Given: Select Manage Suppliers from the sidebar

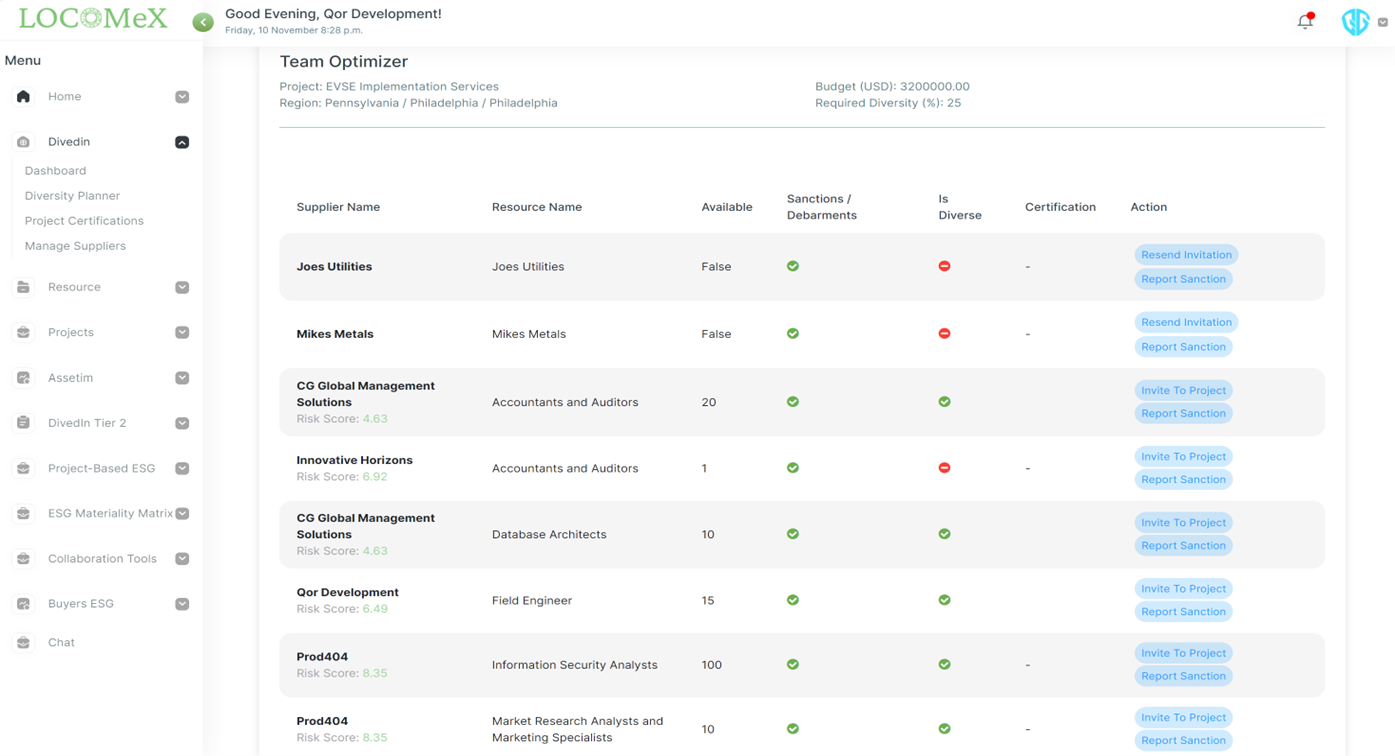Looking at the screenshot, I should pyautogui.click(x=74, y=245).
